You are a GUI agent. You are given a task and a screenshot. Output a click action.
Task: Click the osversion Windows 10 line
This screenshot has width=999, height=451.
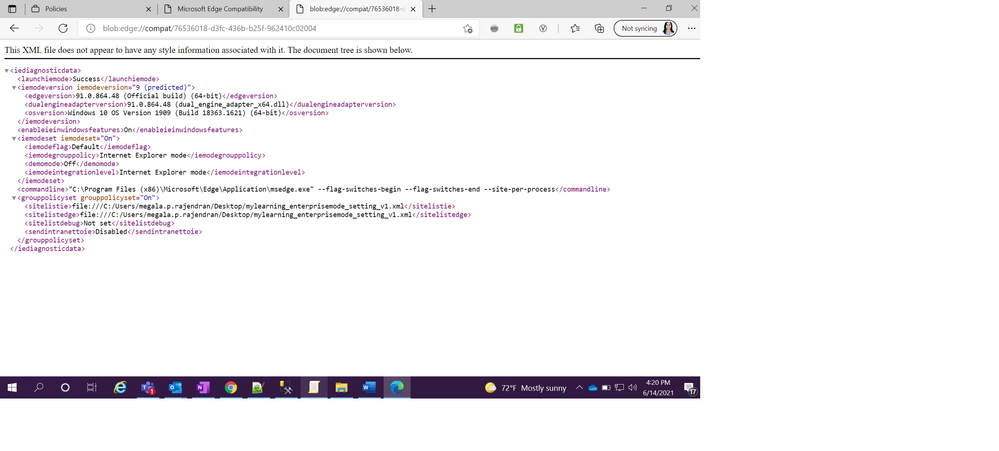pyautogui.click(x=176, y=113)
